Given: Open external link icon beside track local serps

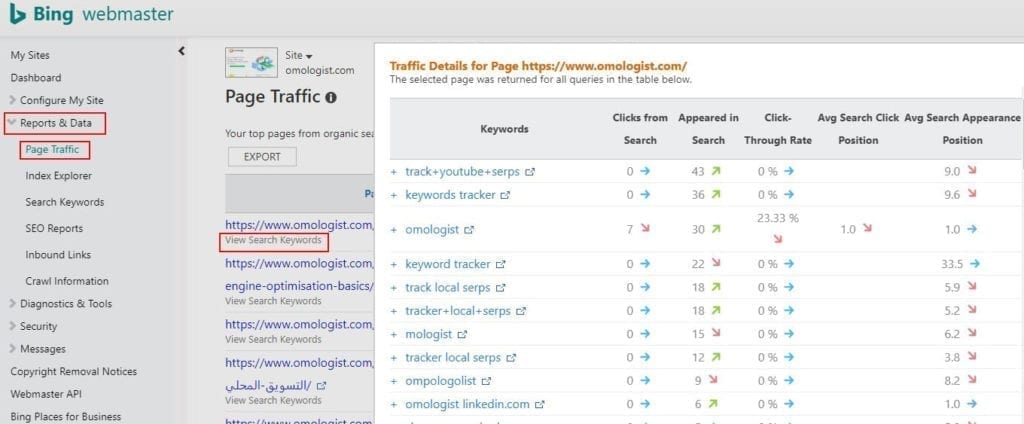Looking at the screenshot, I should [x=501, y=288].
